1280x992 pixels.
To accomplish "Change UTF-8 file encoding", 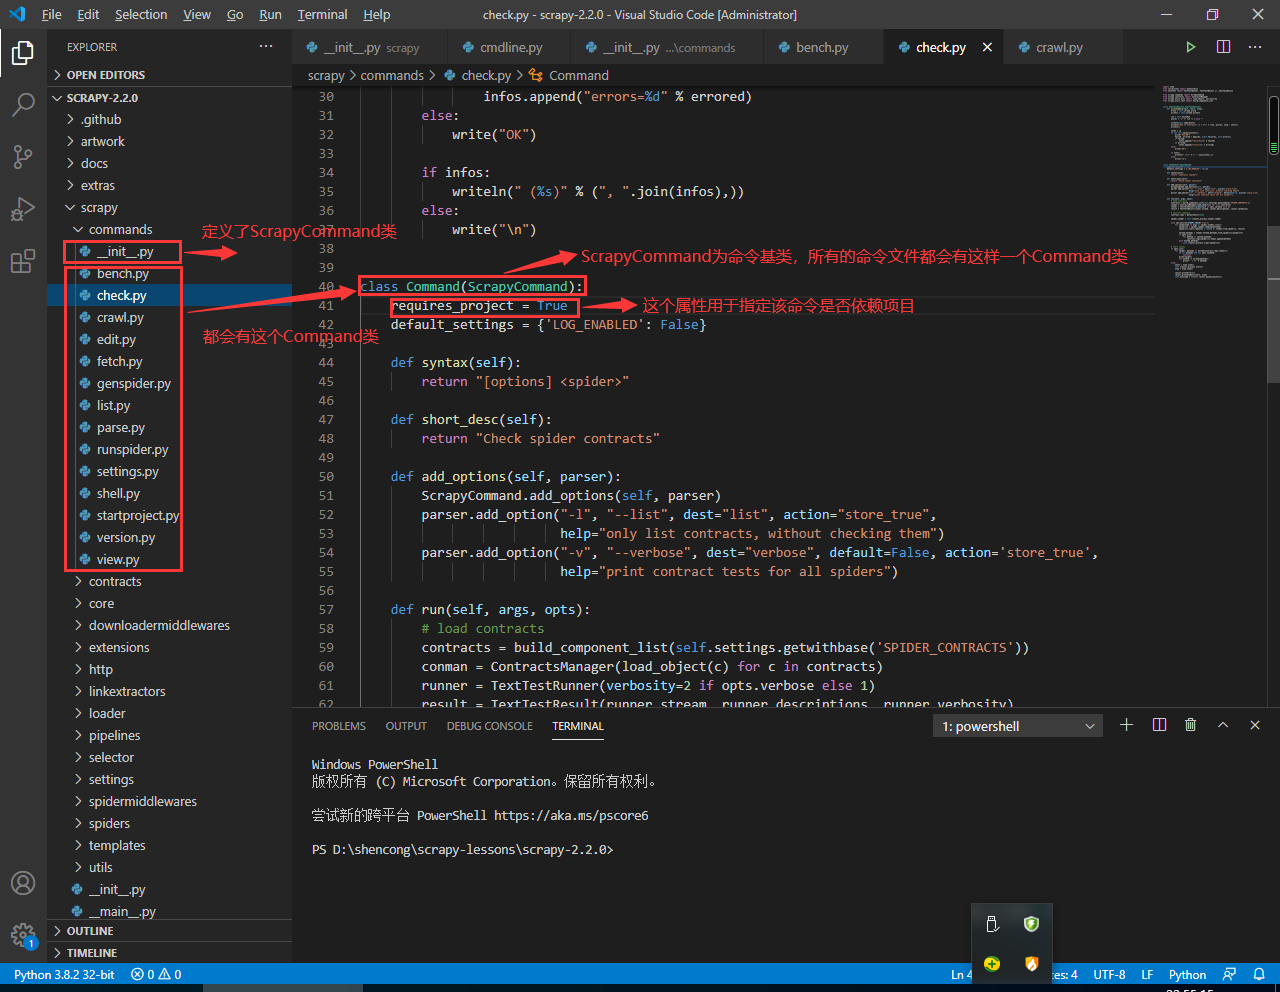I will pos(1109,974).
